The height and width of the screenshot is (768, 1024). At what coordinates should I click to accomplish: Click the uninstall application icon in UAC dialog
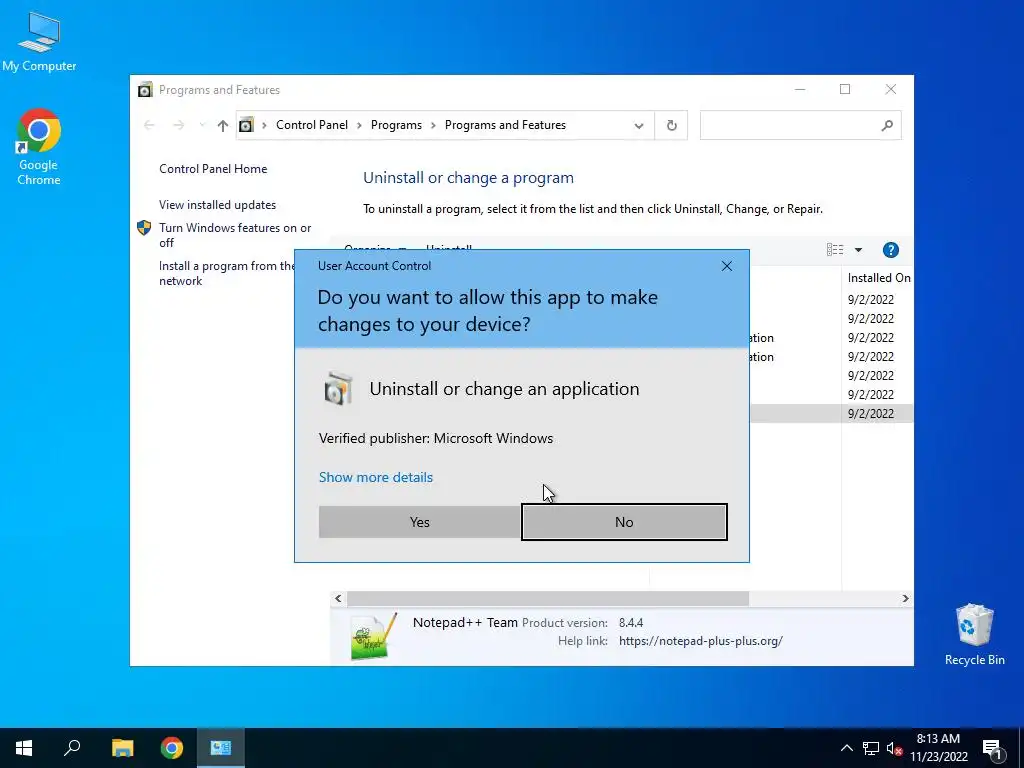point(338,389)
